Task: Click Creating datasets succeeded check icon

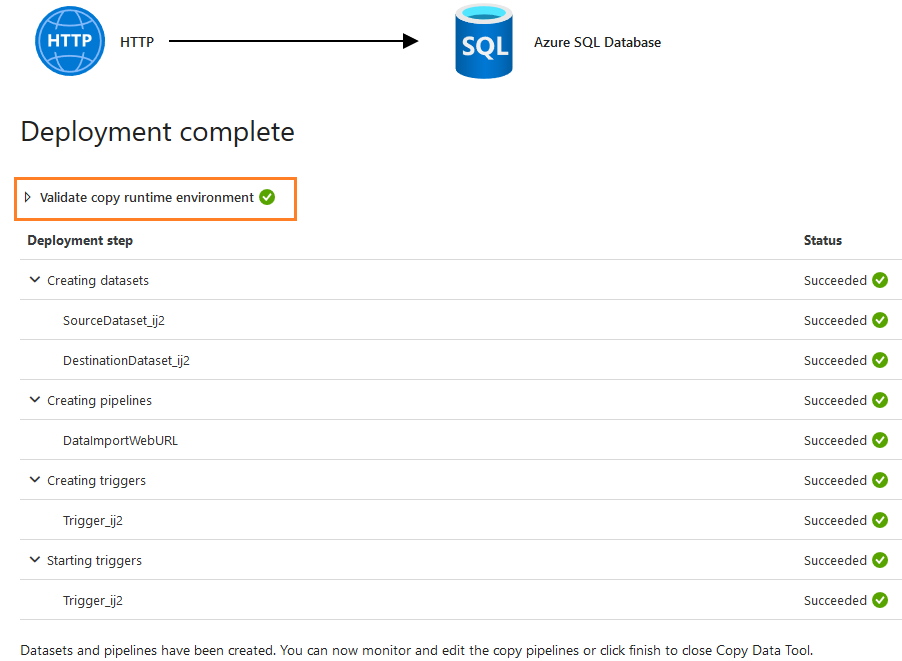Action: (x=880, y=281)
